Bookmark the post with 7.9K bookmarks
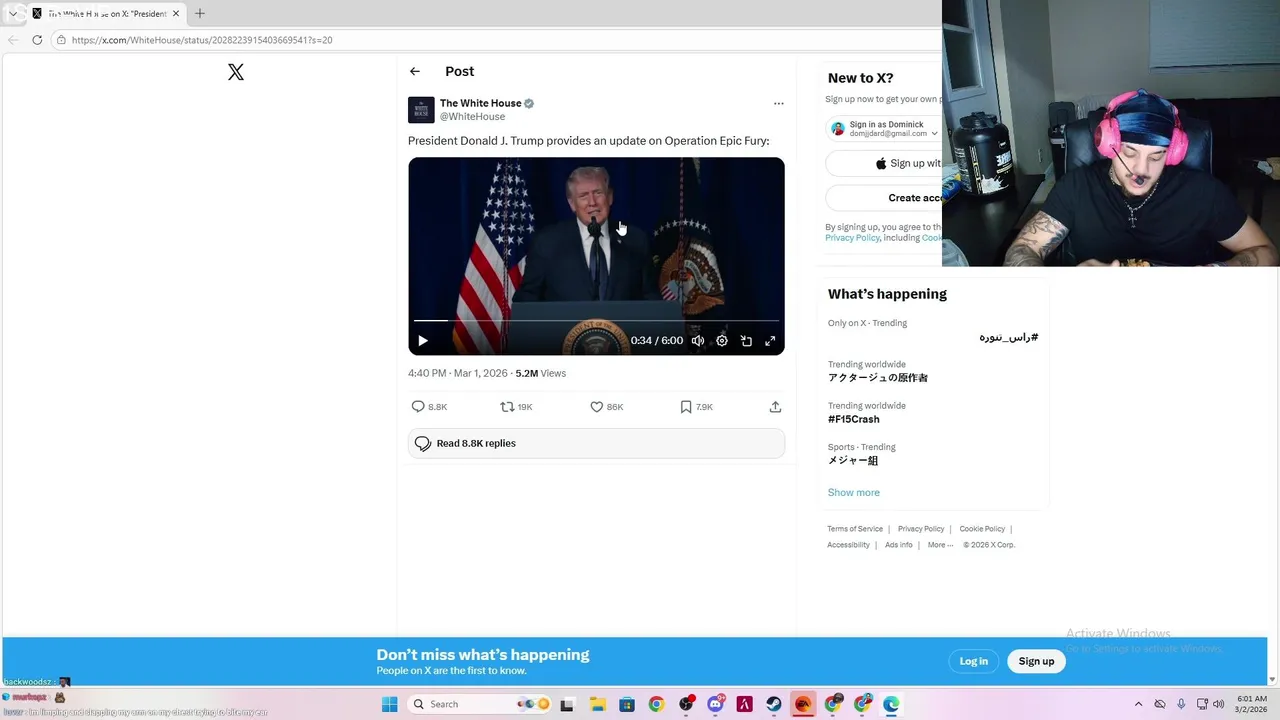Viewport: 1280px width, 720px height. pyautogui.click(x=686, y=407)
